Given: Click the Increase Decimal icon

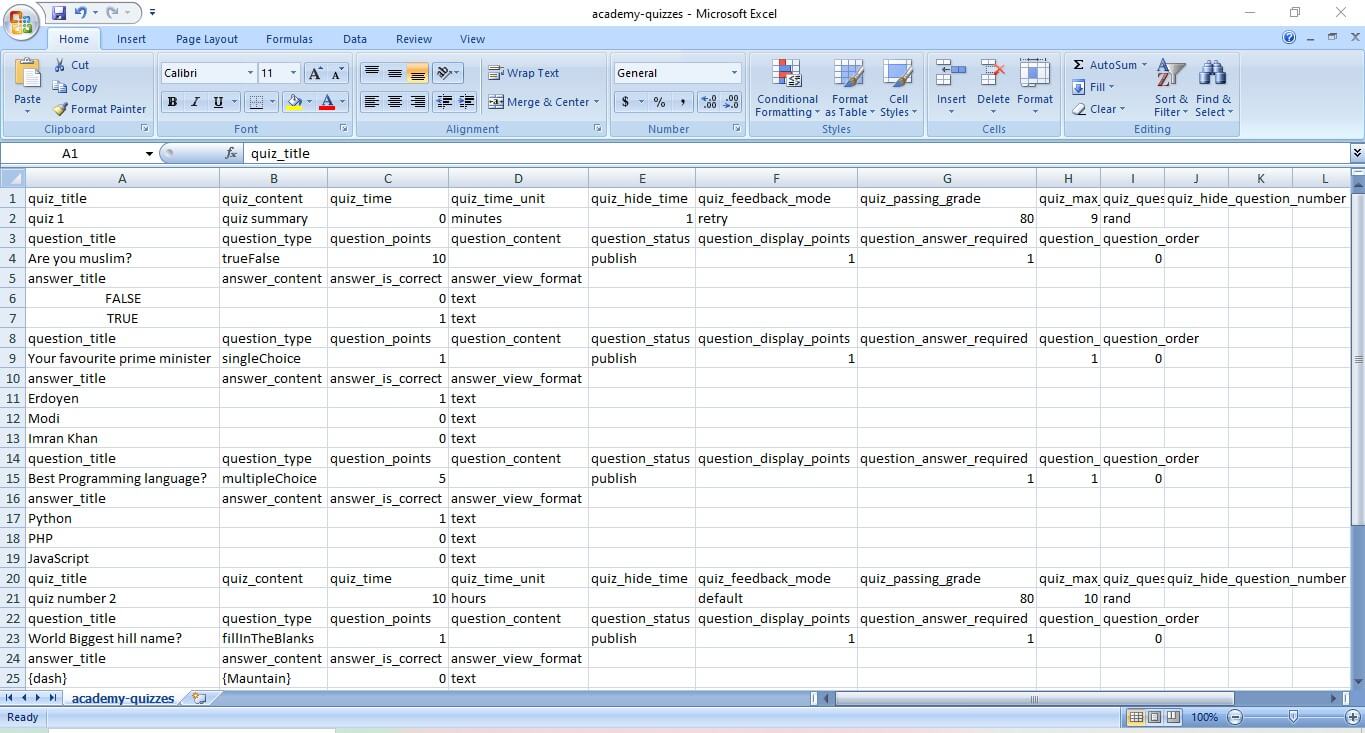Looking at the screenshot, I should 707,102.
